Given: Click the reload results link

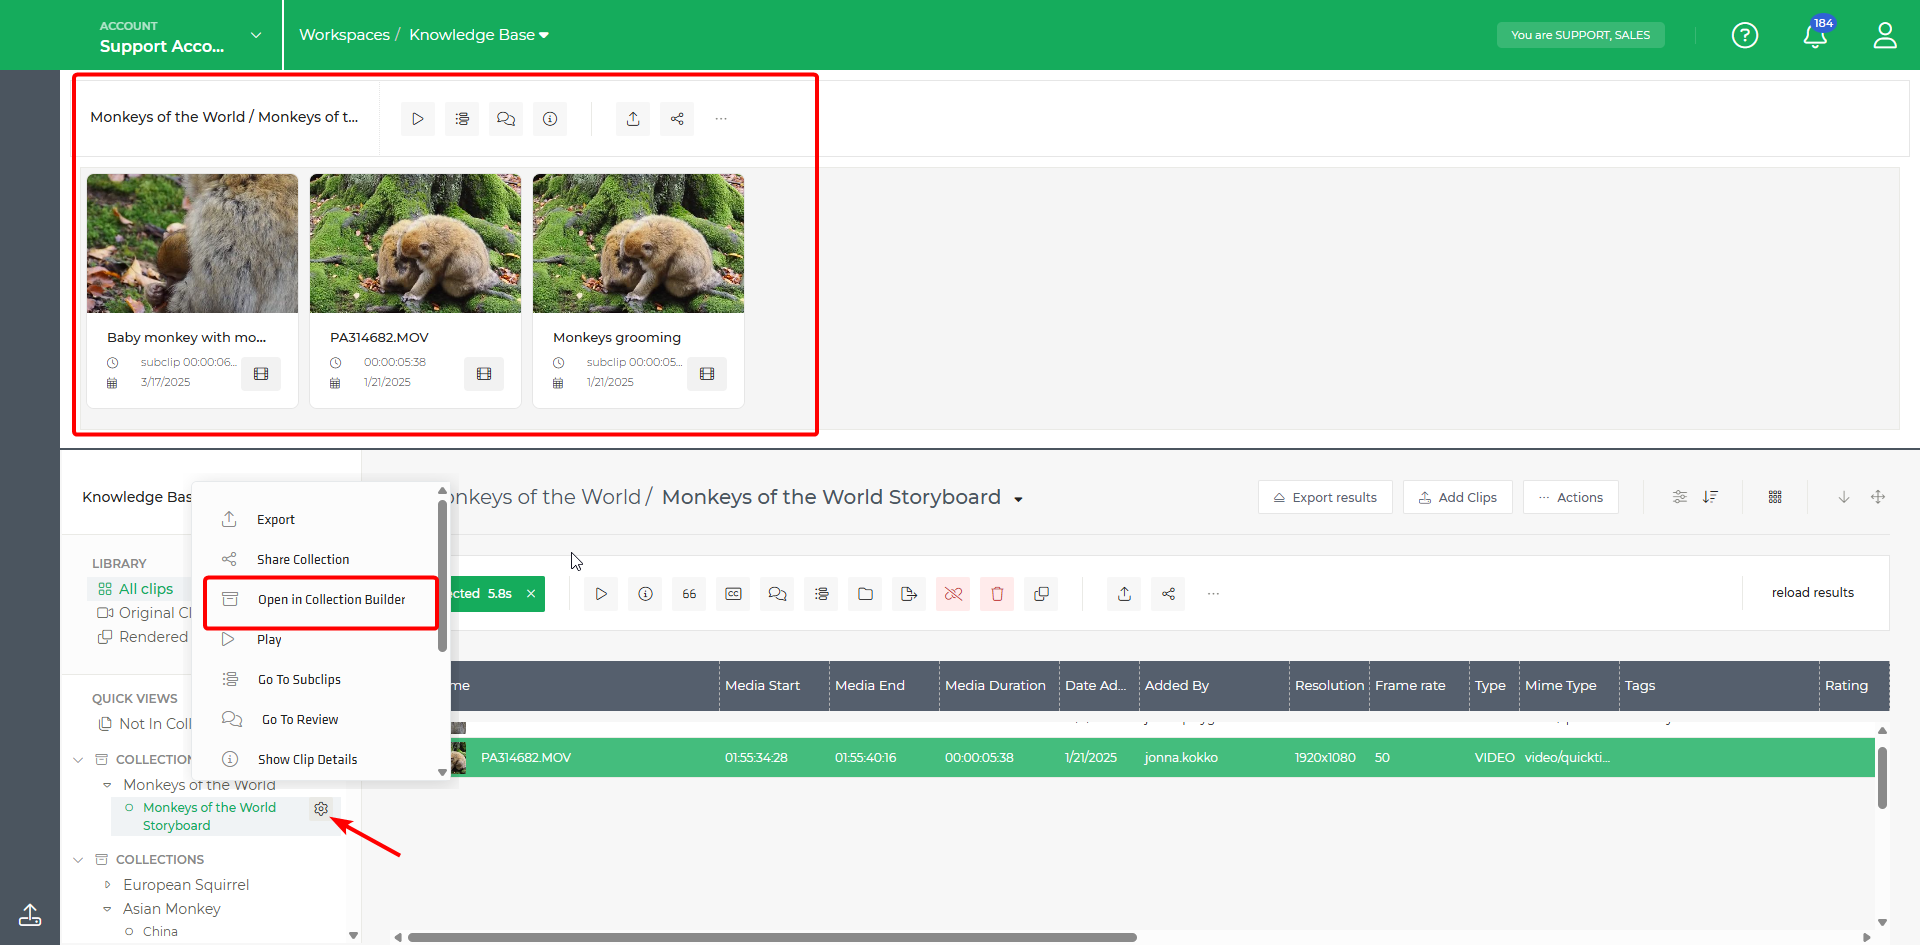Looking at the screenshot, I should [x=1812, y=592].
